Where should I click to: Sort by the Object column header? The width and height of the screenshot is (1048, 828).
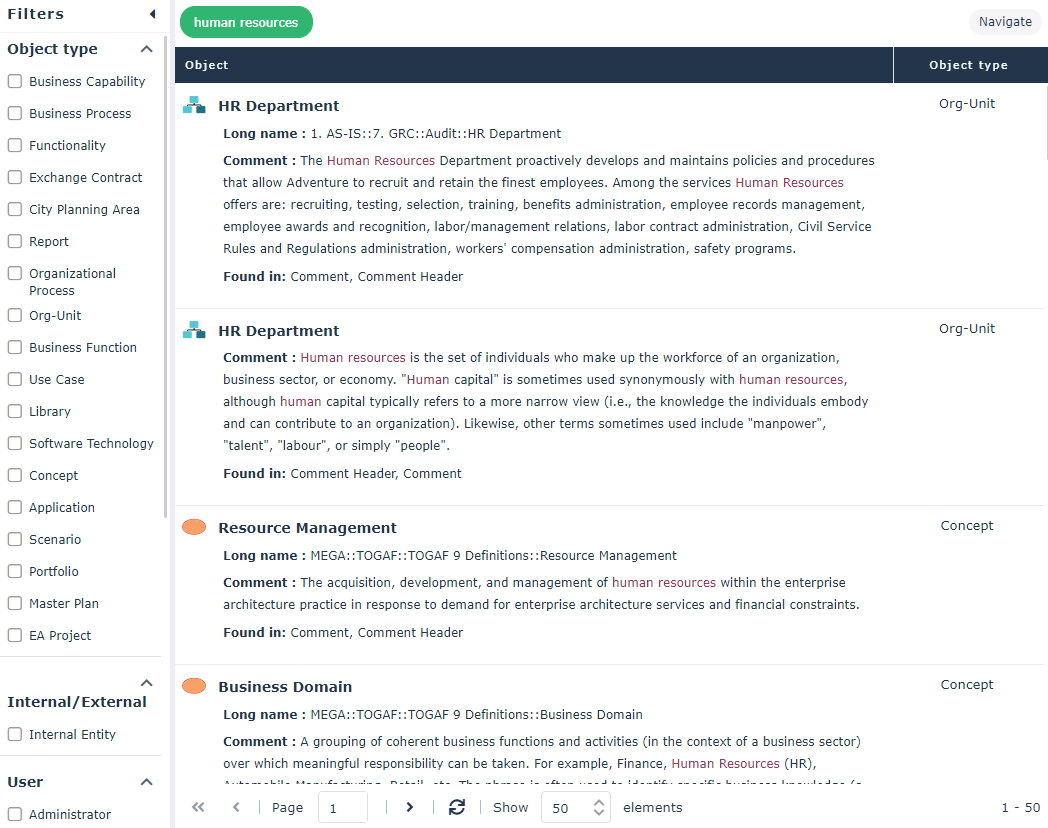tap(207, 65)
